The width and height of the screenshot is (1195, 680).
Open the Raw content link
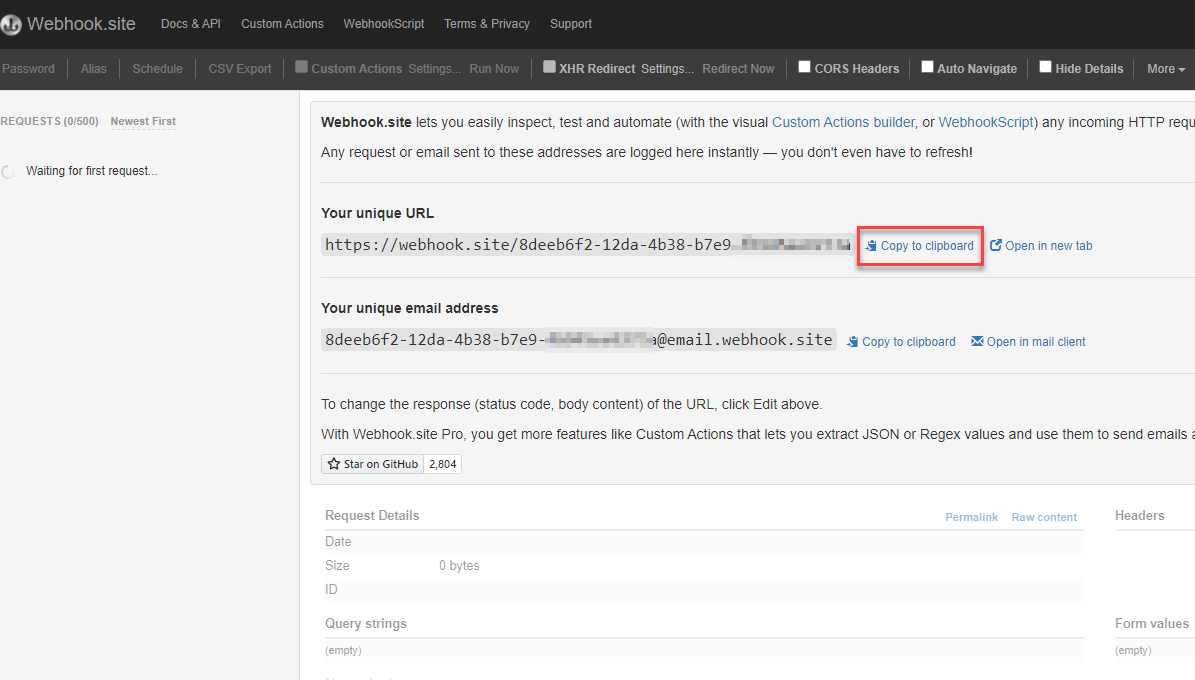(1044, 517)
